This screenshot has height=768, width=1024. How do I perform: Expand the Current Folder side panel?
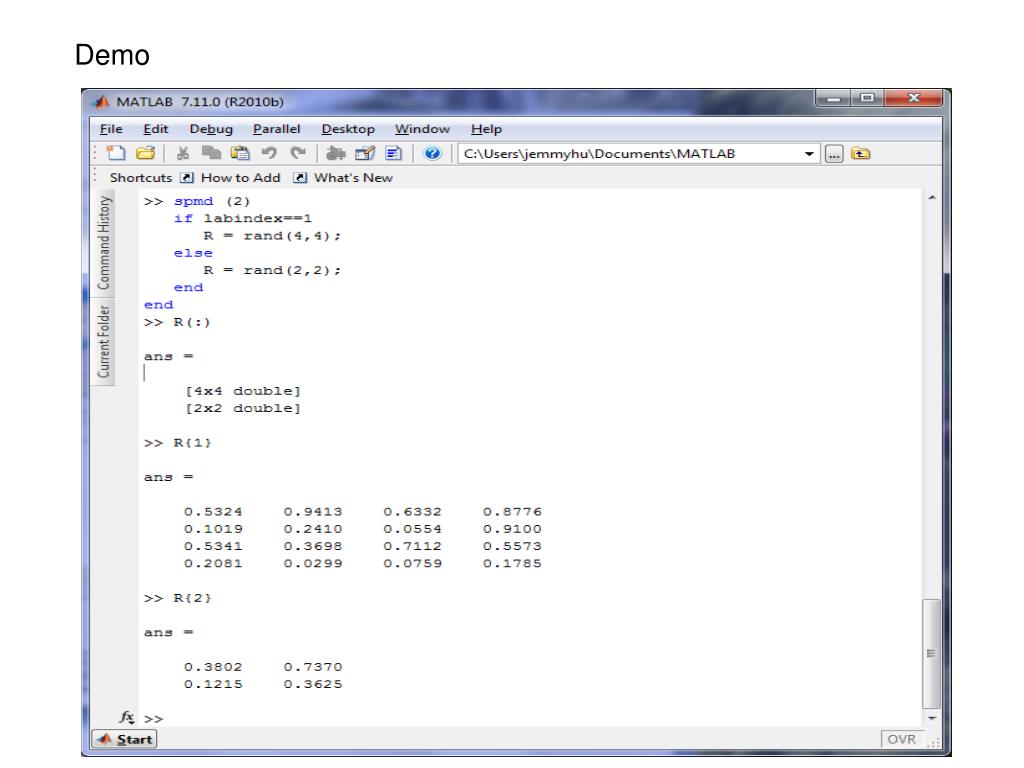(x=103, y=341)
